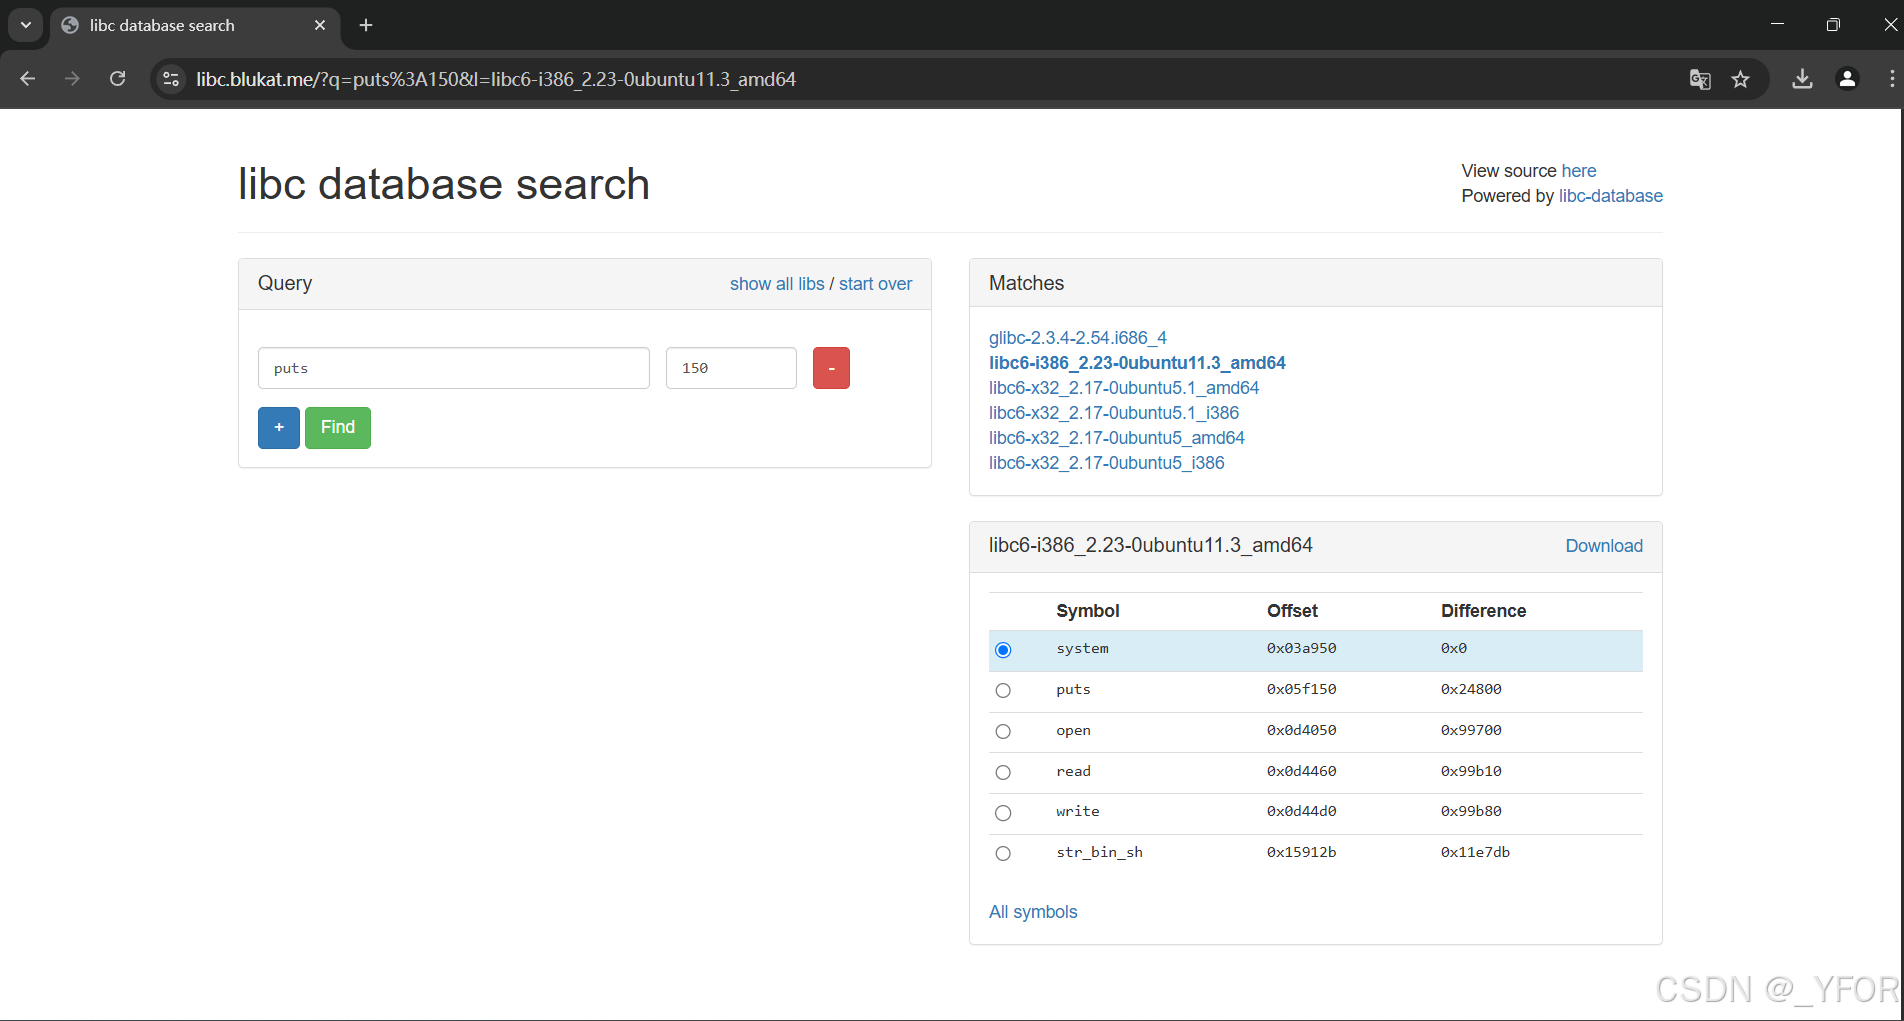Reload the current page

[117, 79]
